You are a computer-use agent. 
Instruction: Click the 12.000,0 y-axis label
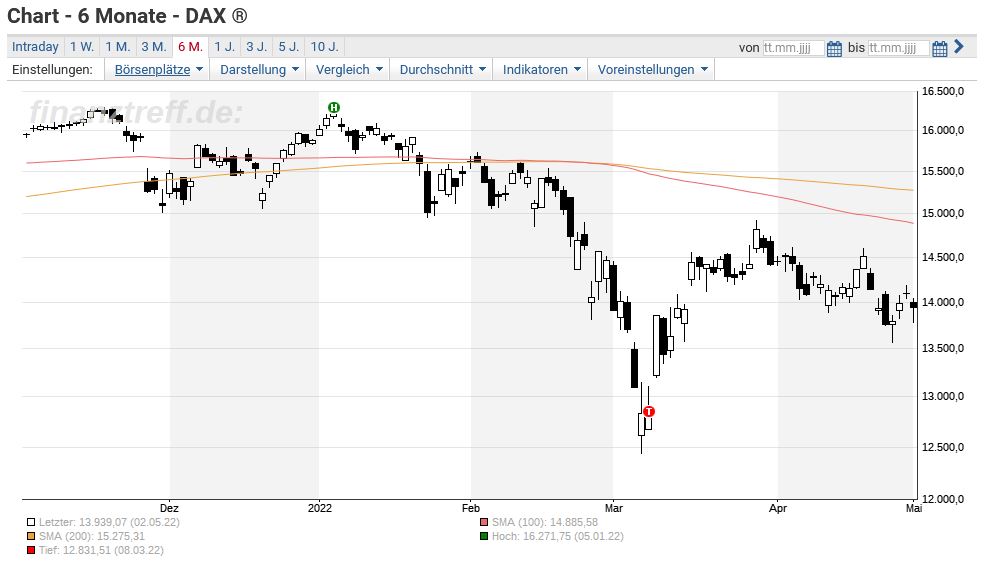(943, 499)
